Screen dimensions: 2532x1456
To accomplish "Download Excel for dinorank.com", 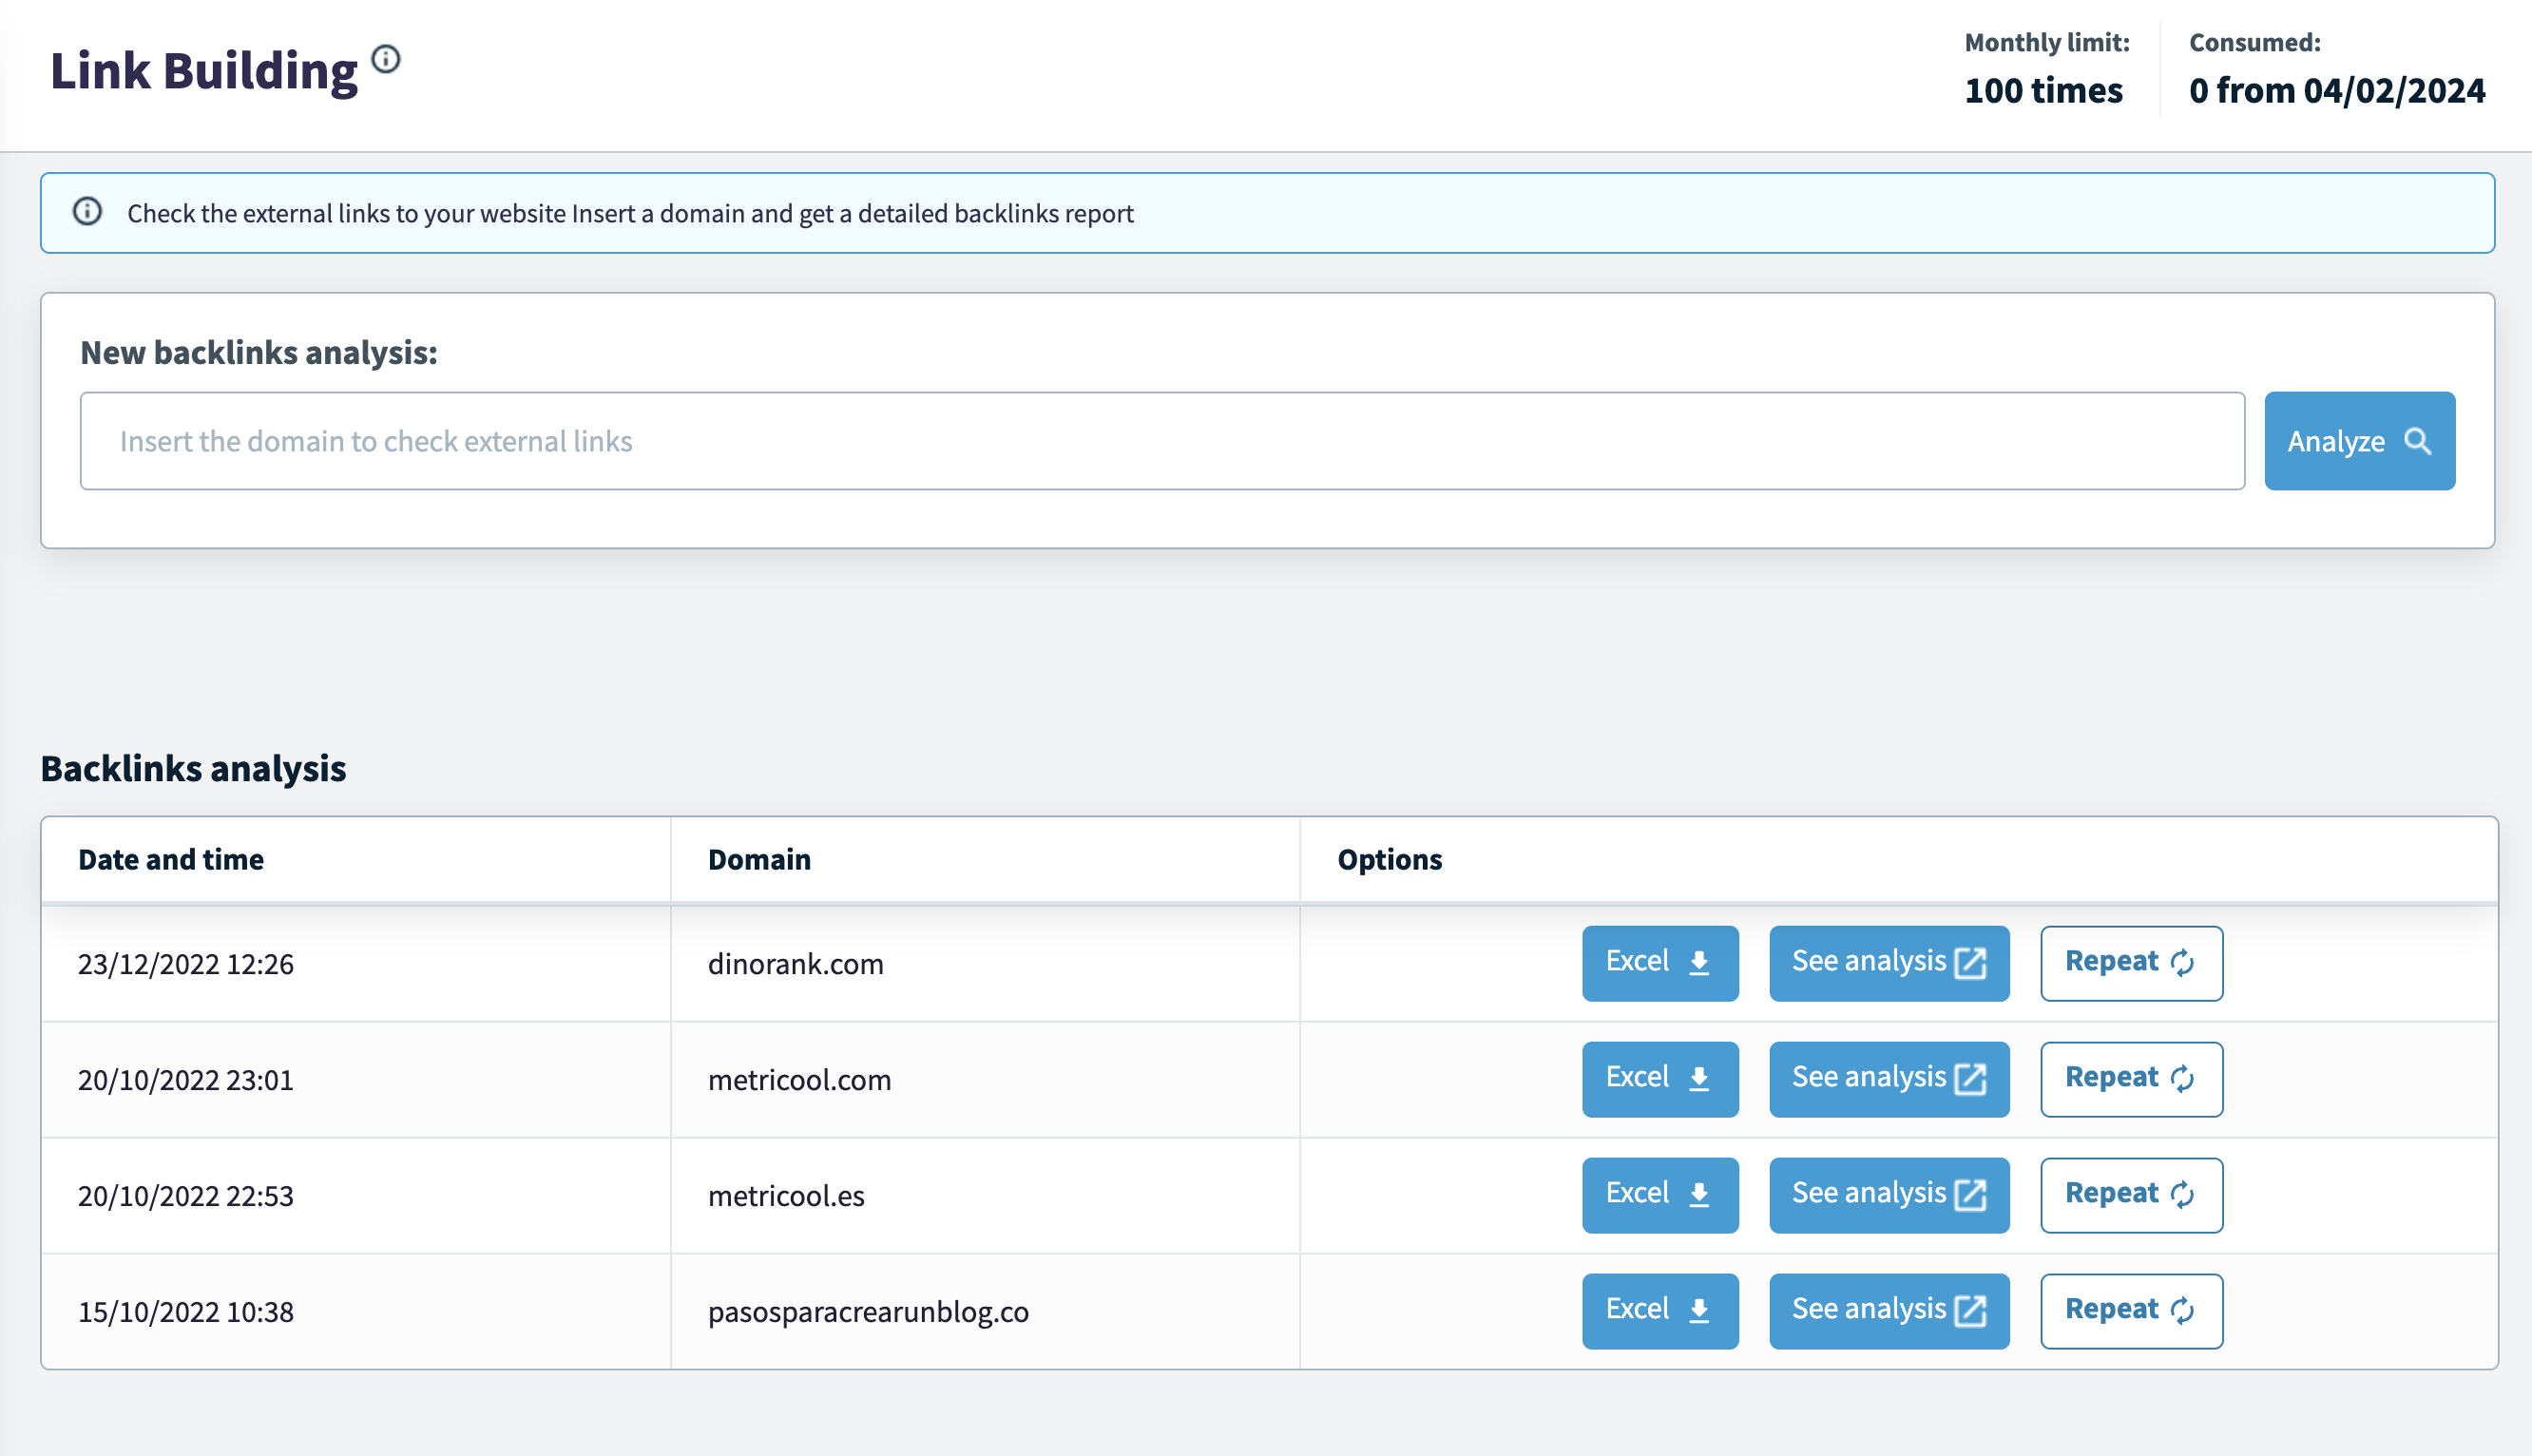I will click(1659, 963).
